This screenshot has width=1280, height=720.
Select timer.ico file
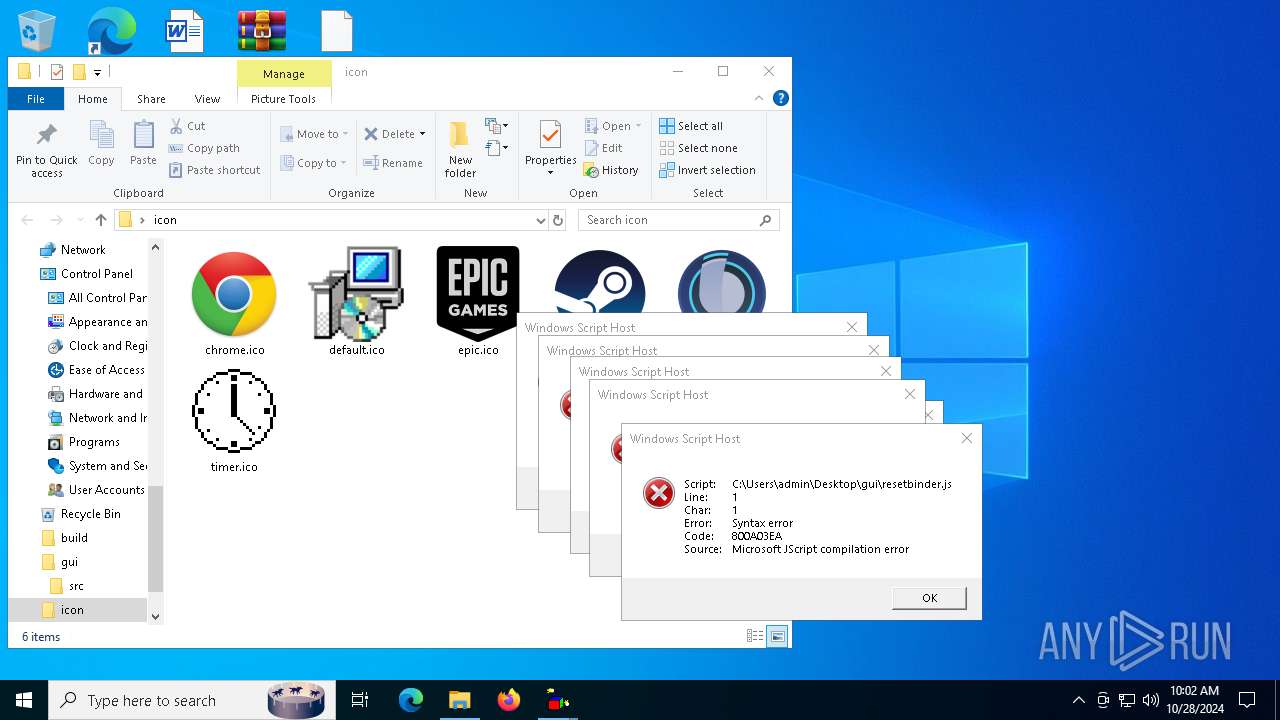[x=234, y=420]
